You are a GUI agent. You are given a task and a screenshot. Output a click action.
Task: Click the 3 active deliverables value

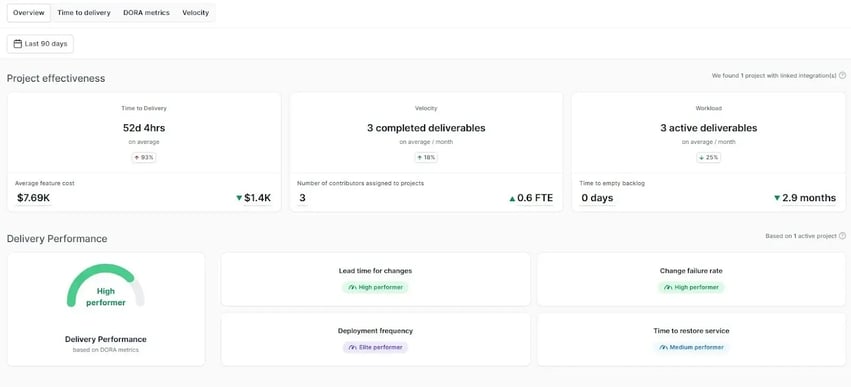708,128
